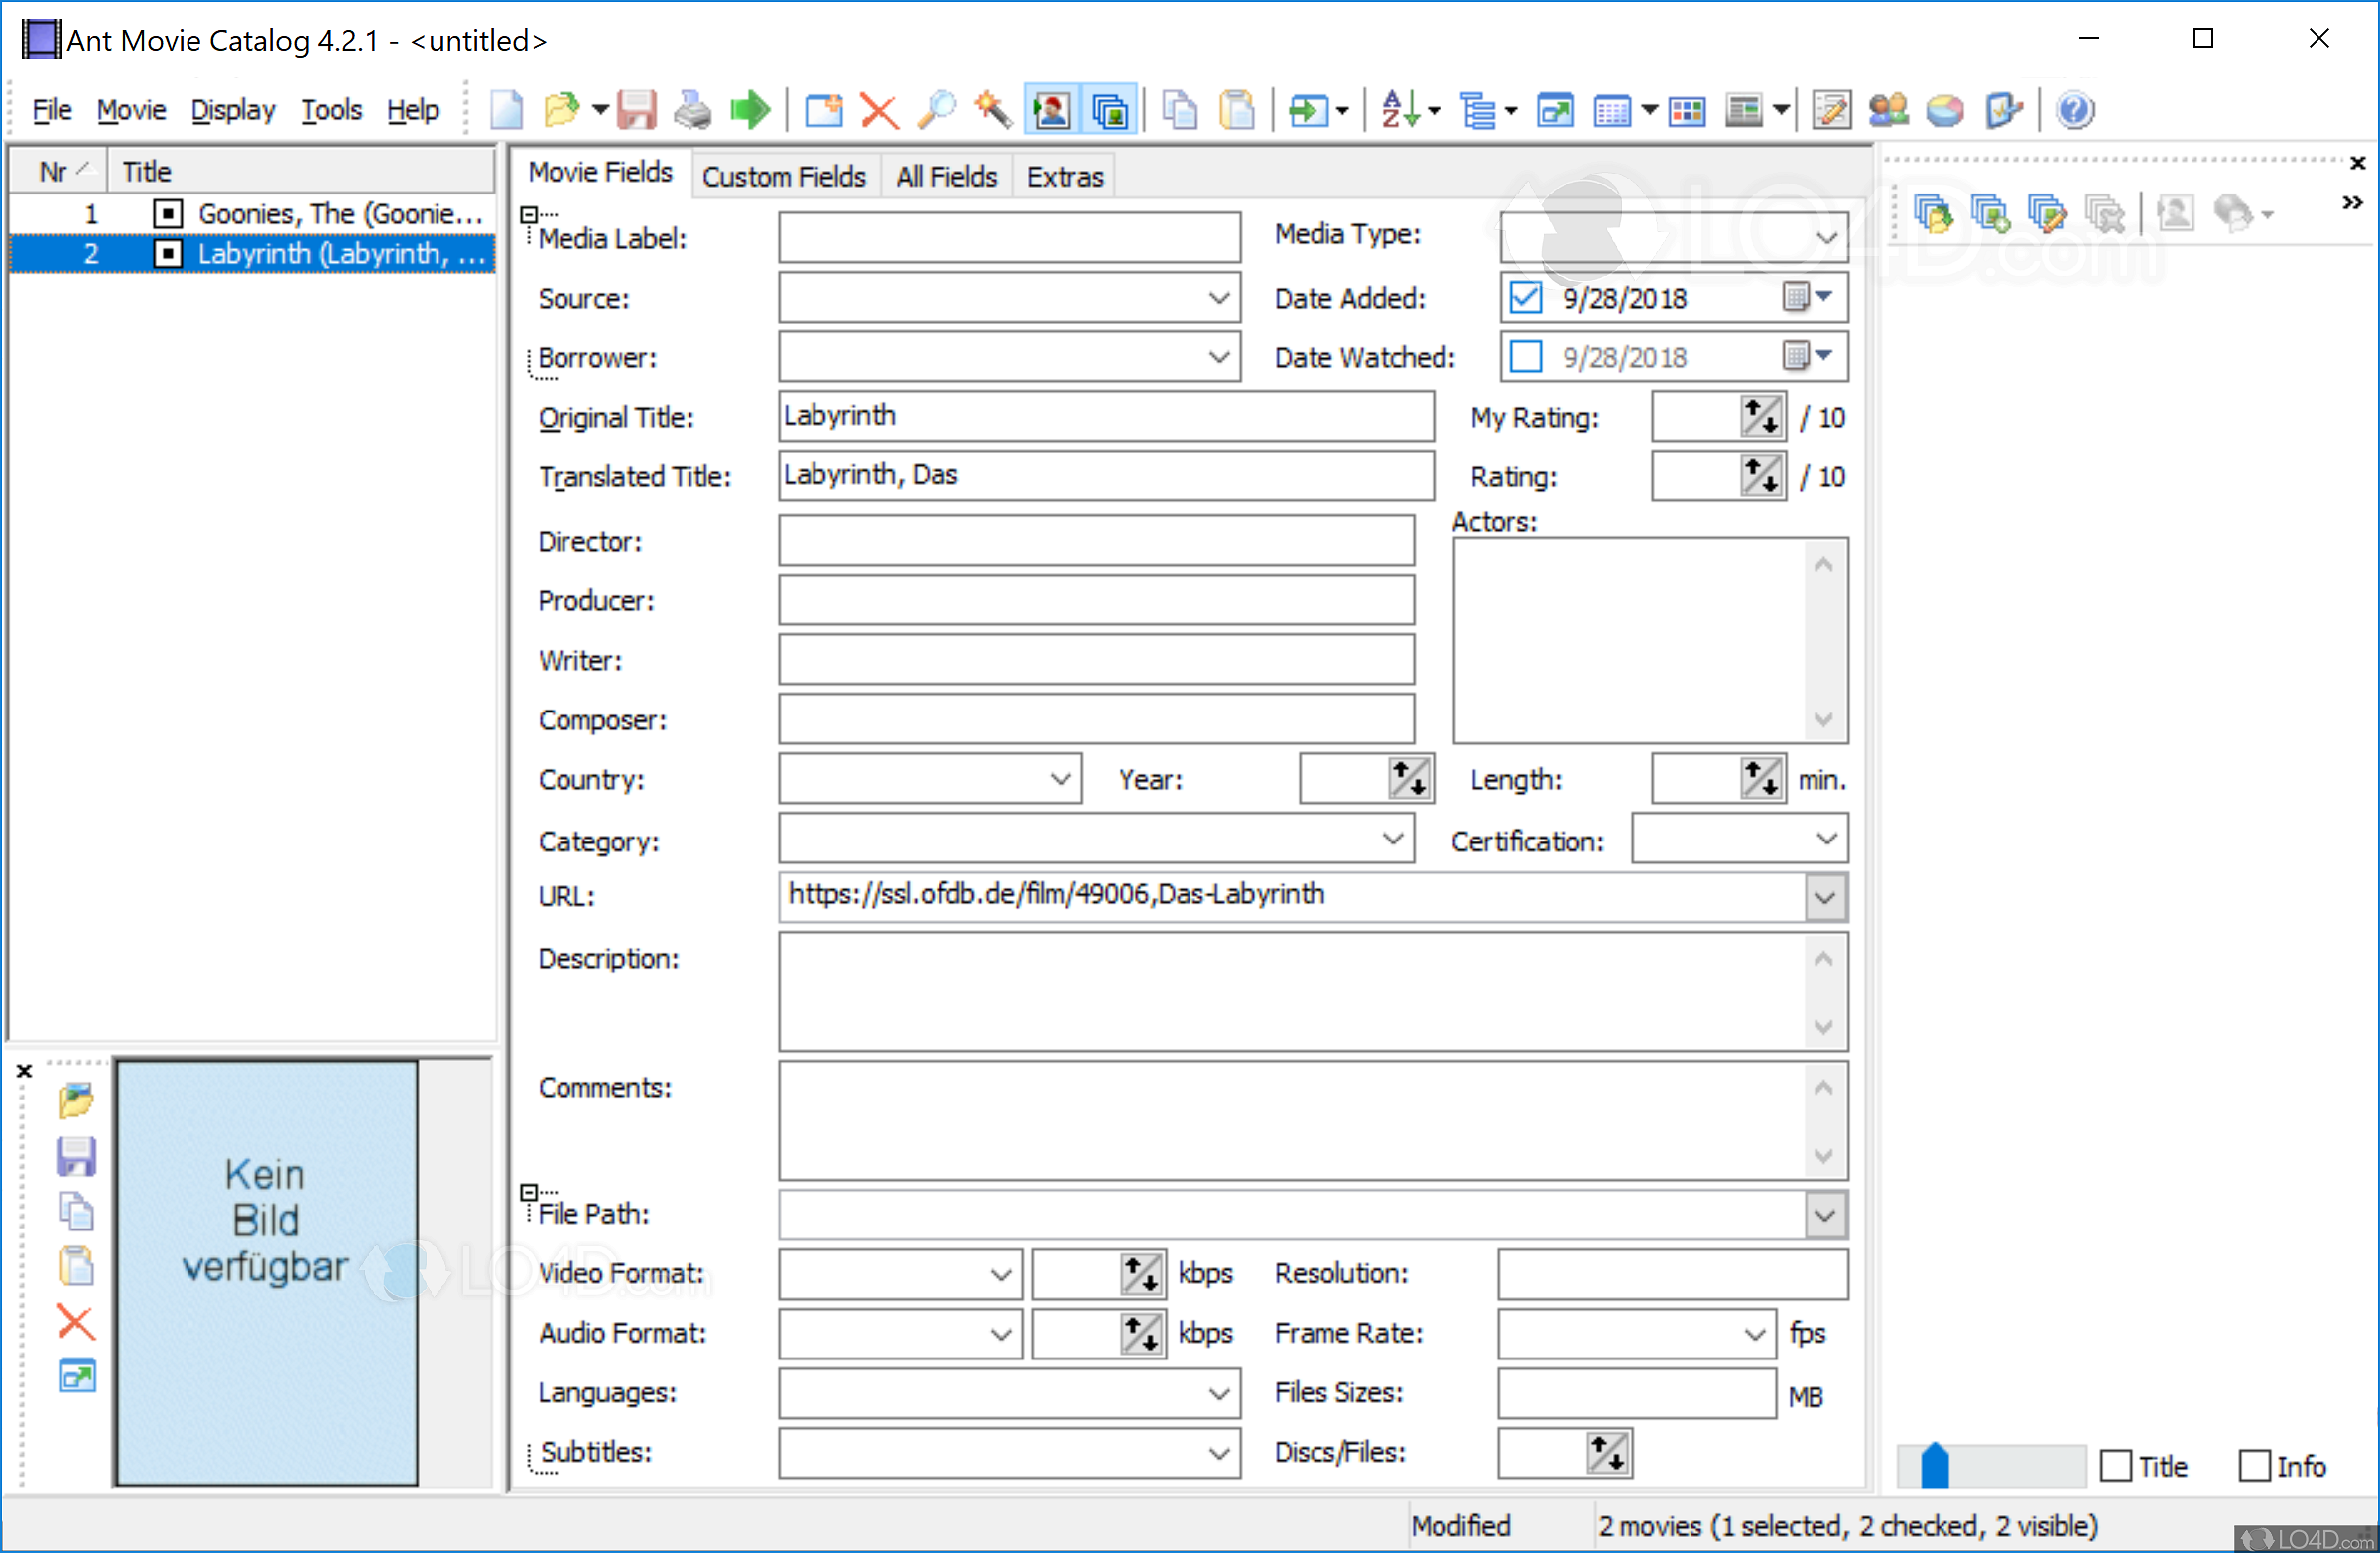Switch to the Custom Fields tab
The width and height of the screenshot is (2380, 1553).
click(x=783, y=177)
